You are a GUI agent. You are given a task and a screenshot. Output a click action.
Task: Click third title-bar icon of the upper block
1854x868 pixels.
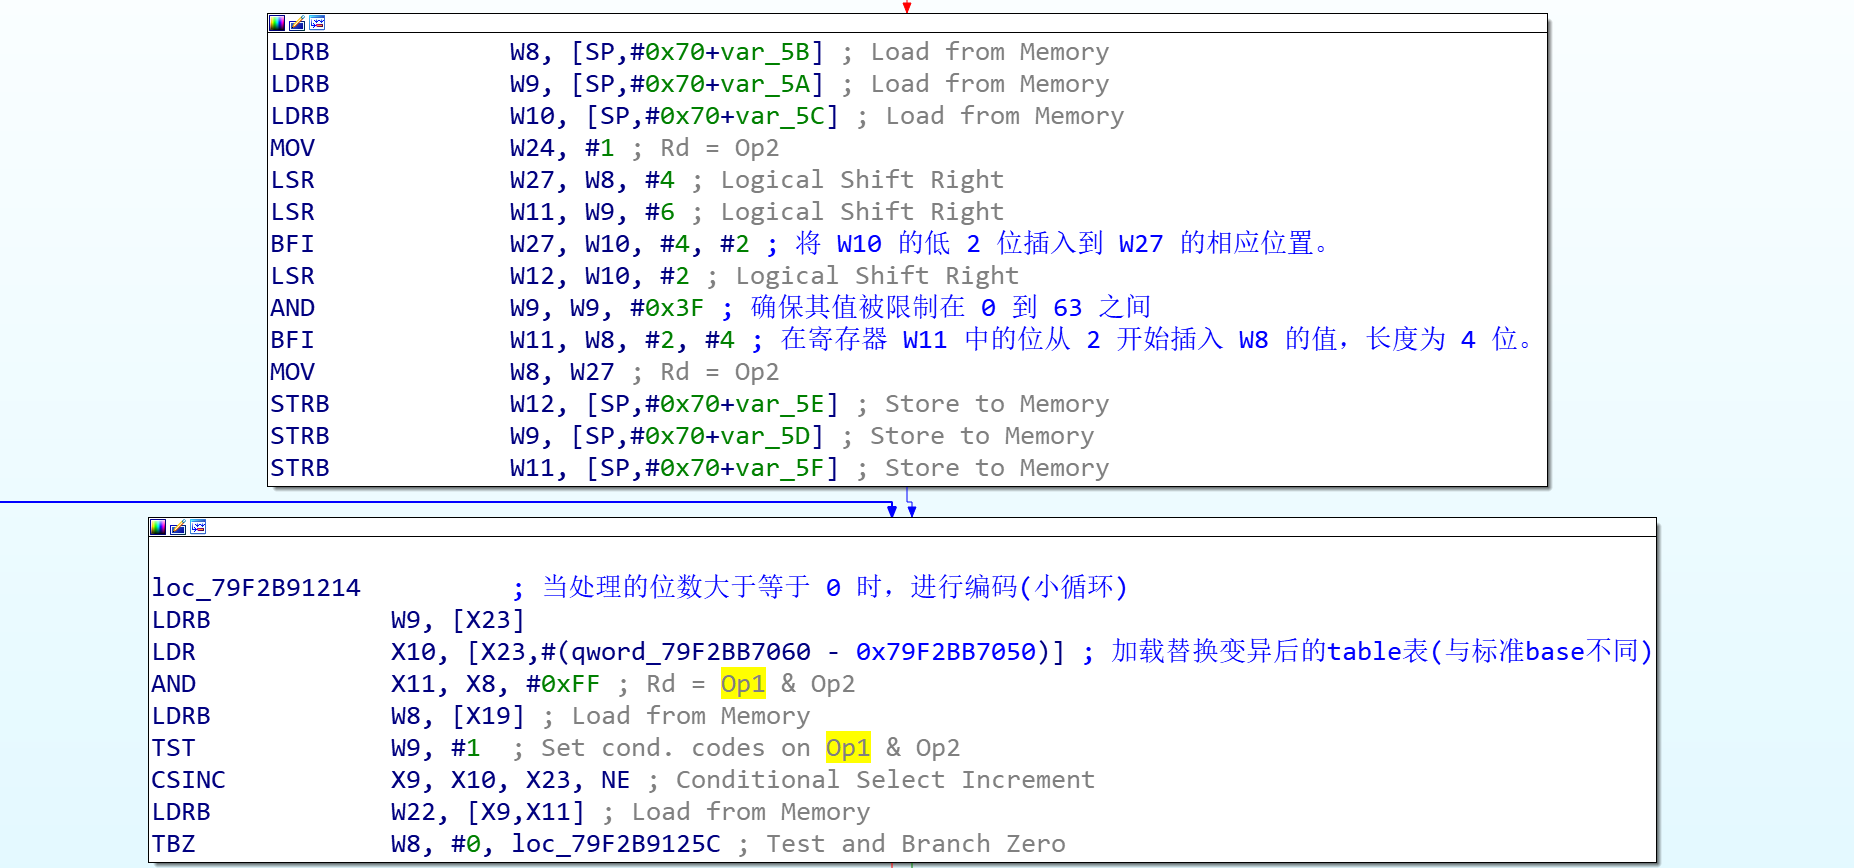click(317, 23)
